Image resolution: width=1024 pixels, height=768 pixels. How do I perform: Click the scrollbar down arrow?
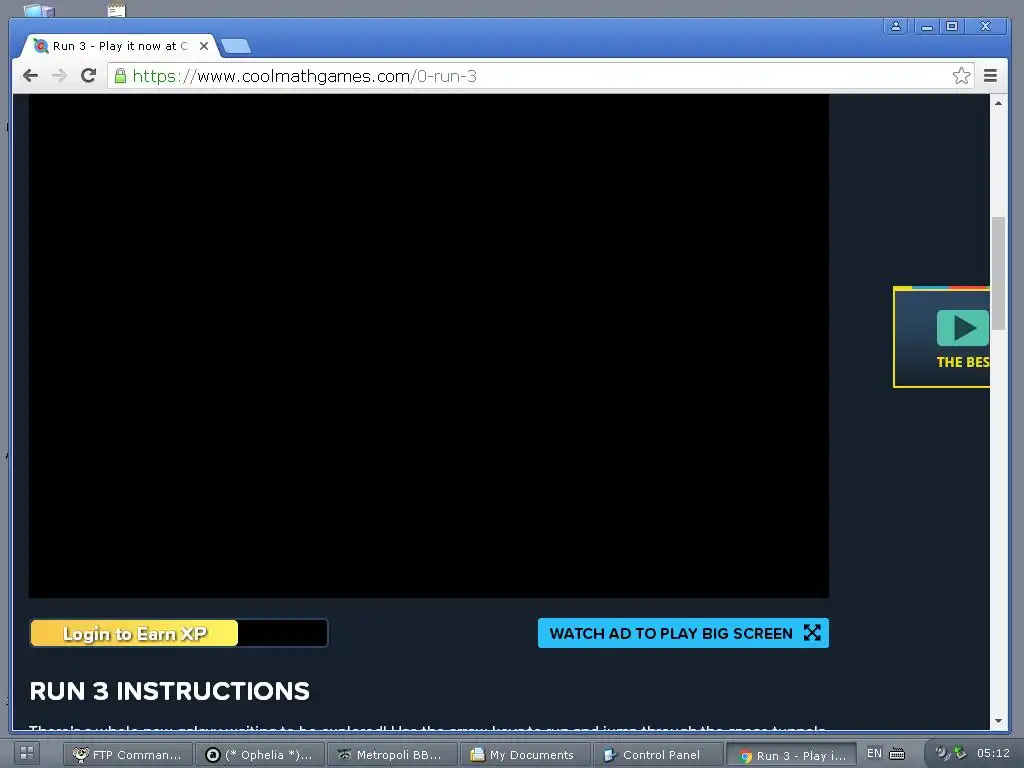pyautogui.click(x=998, y=721)
